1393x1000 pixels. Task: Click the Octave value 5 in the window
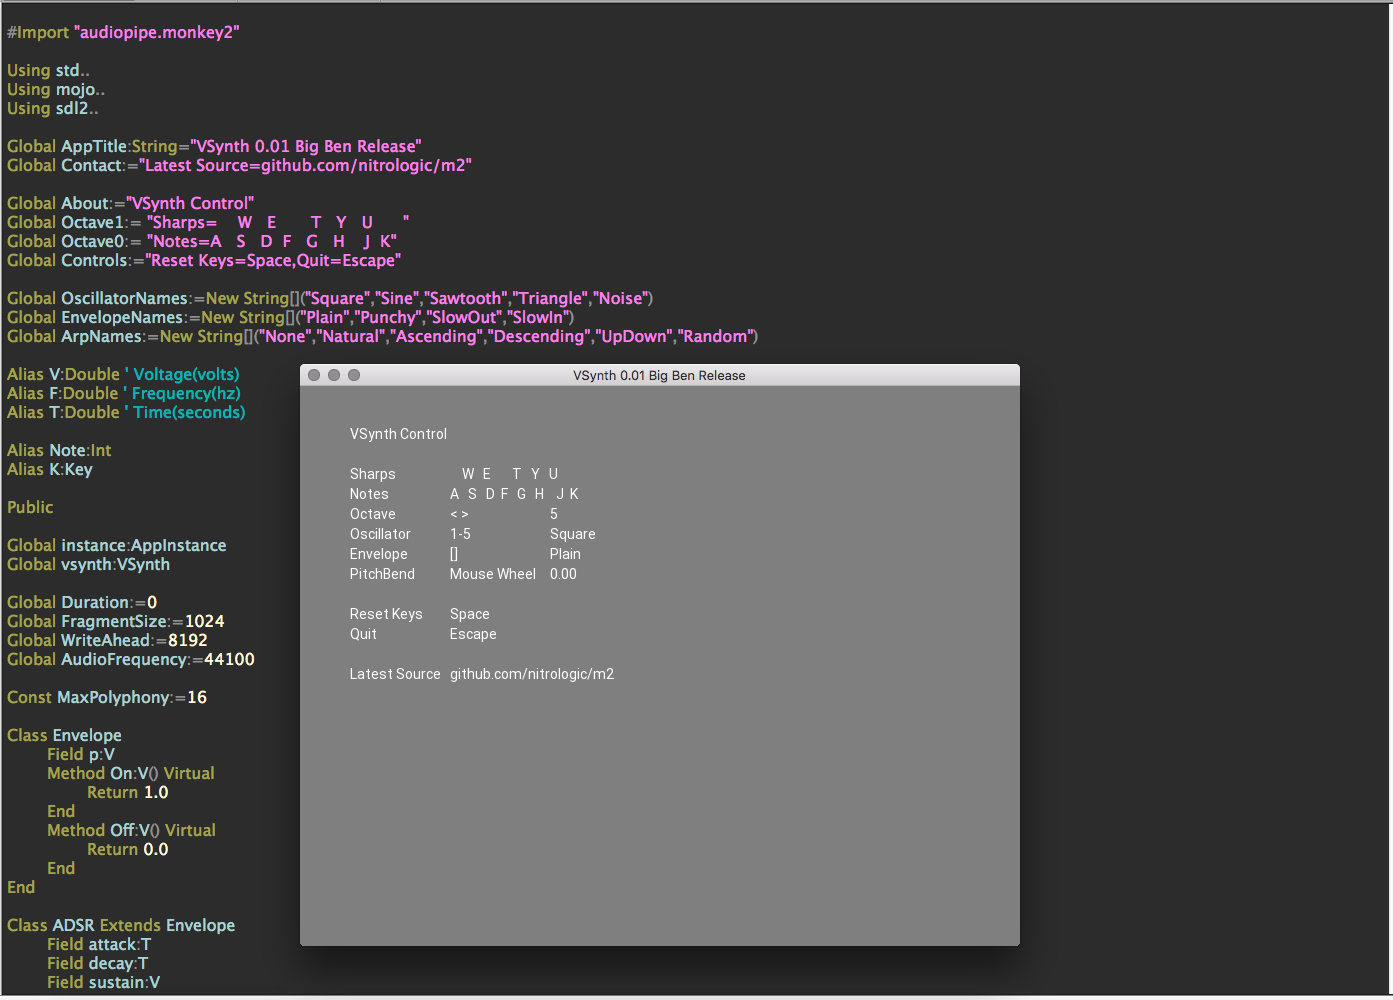(554, 514)
